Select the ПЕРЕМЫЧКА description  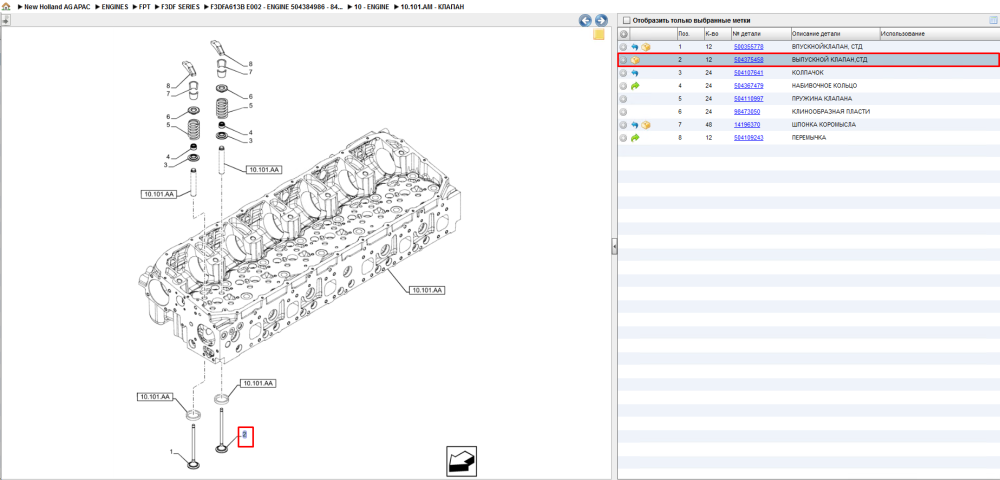click(809, 137)
